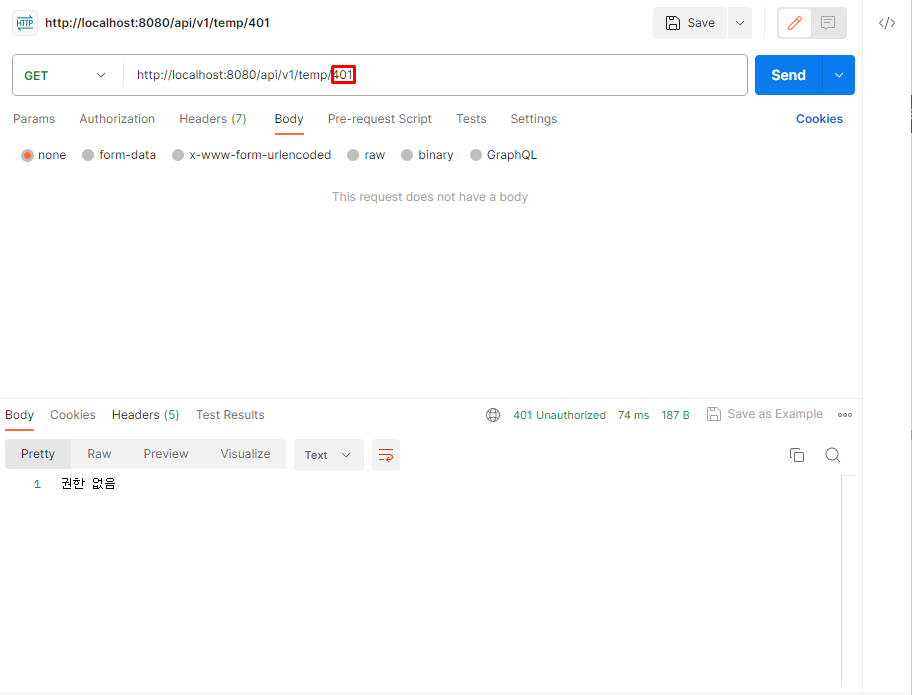Open the Pre-request Script tab
Viewport: 912px width, 695px height.
coord(380,119)
